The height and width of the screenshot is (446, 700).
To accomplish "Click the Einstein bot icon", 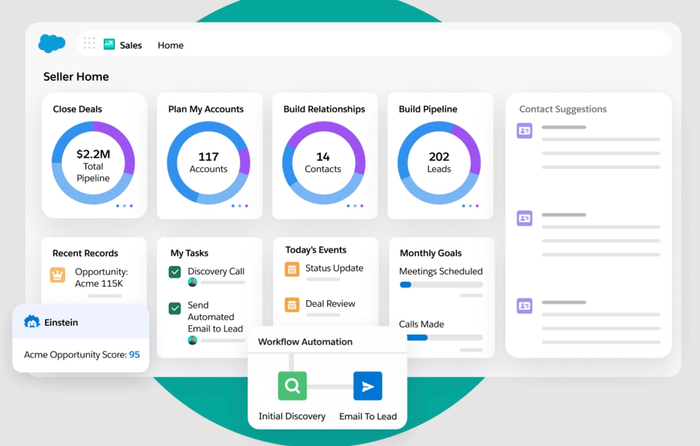I will click(x=32, y=321).
